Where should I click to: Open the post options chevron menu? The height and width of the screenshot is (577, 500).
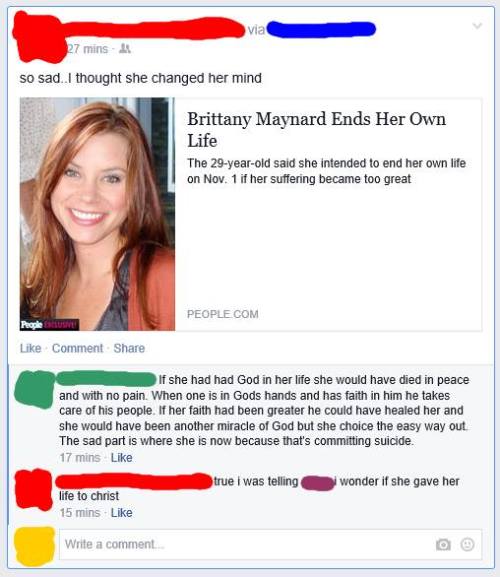(x=477, y=26)
